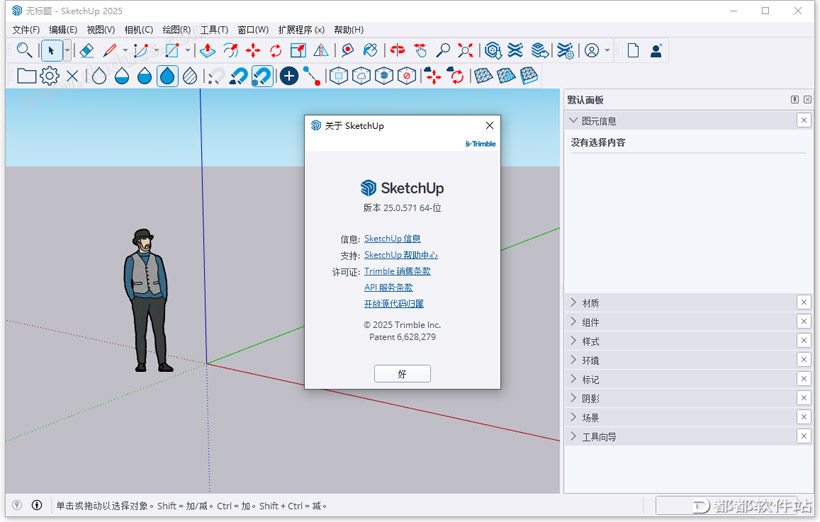
Task: Expand the 材质 panel
Action: [574, 302]
